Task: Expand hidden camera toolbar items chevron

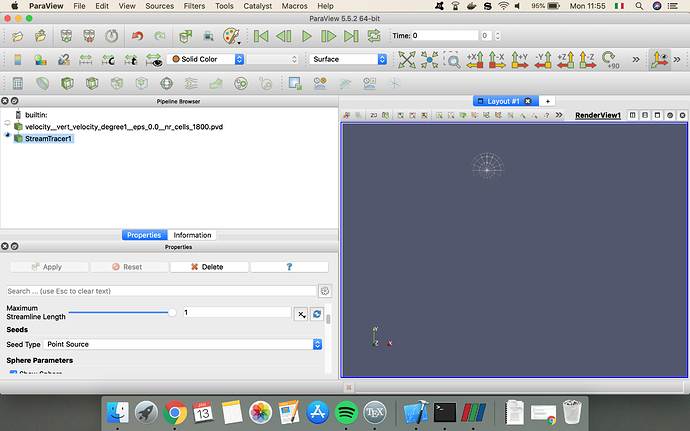Action: click(x=636, y=59)
